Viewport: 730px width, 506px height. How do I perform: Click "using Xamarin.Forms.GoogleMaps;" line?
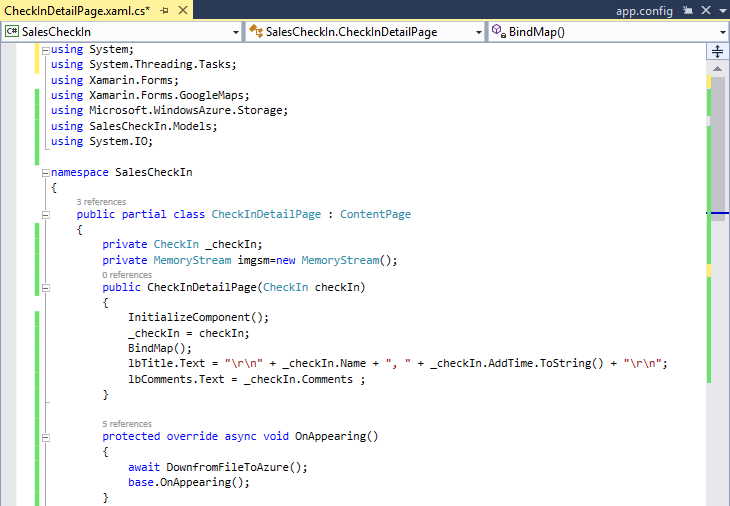click(x=150, y=95)
